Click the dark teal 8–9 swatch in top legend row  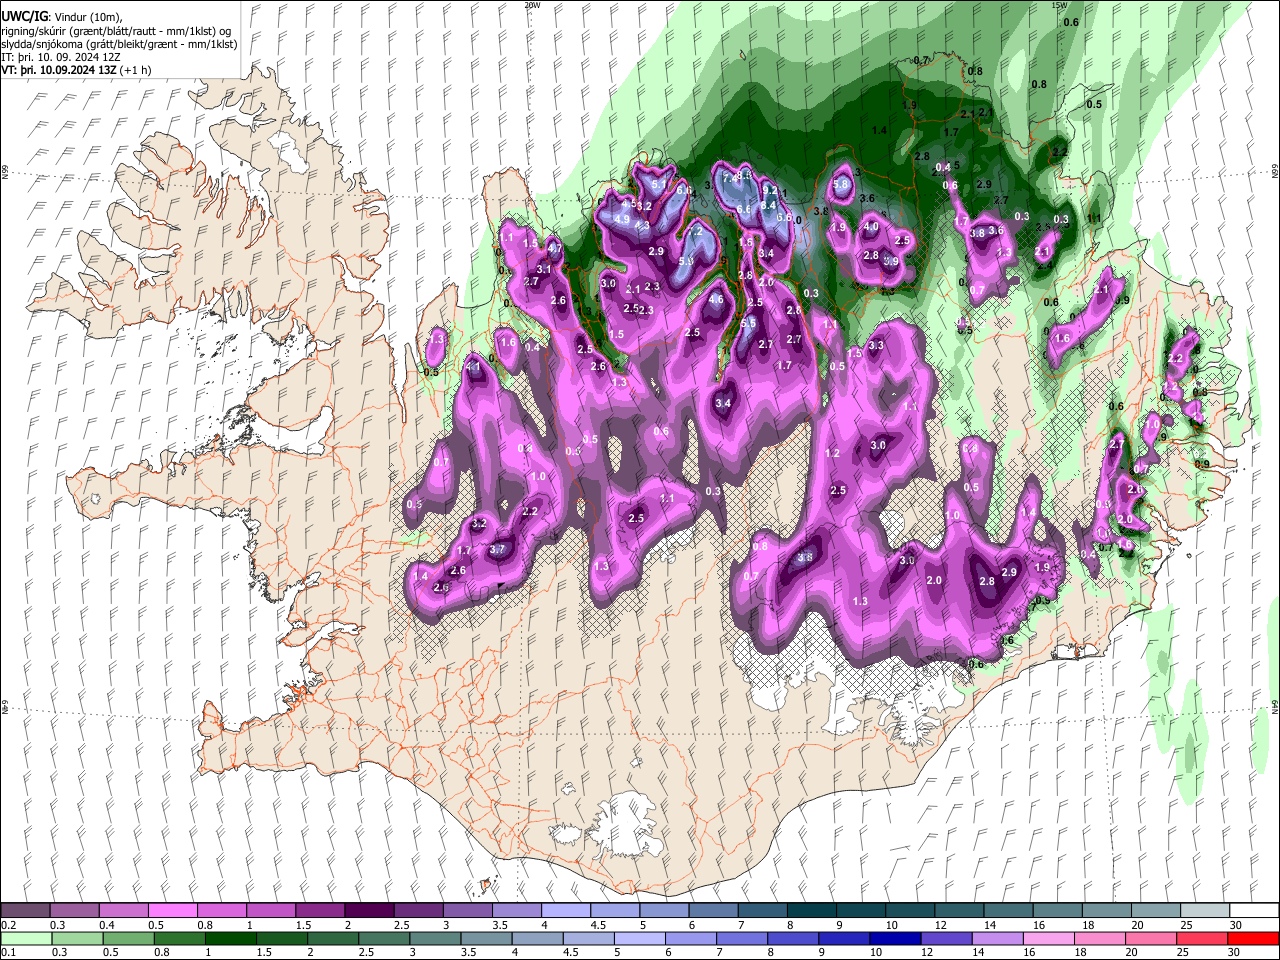coord(810,911)
